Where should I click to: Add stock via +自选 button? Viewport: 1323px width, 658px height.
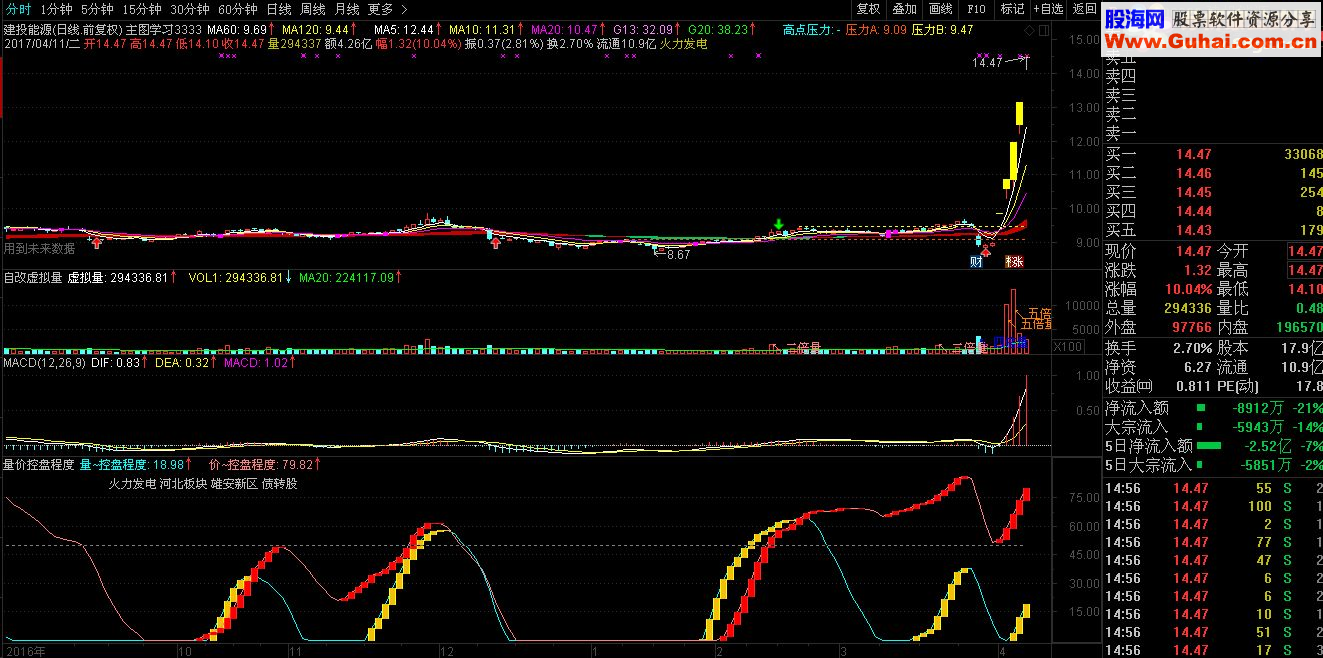pyautogui.click(x=1048, y=9)
